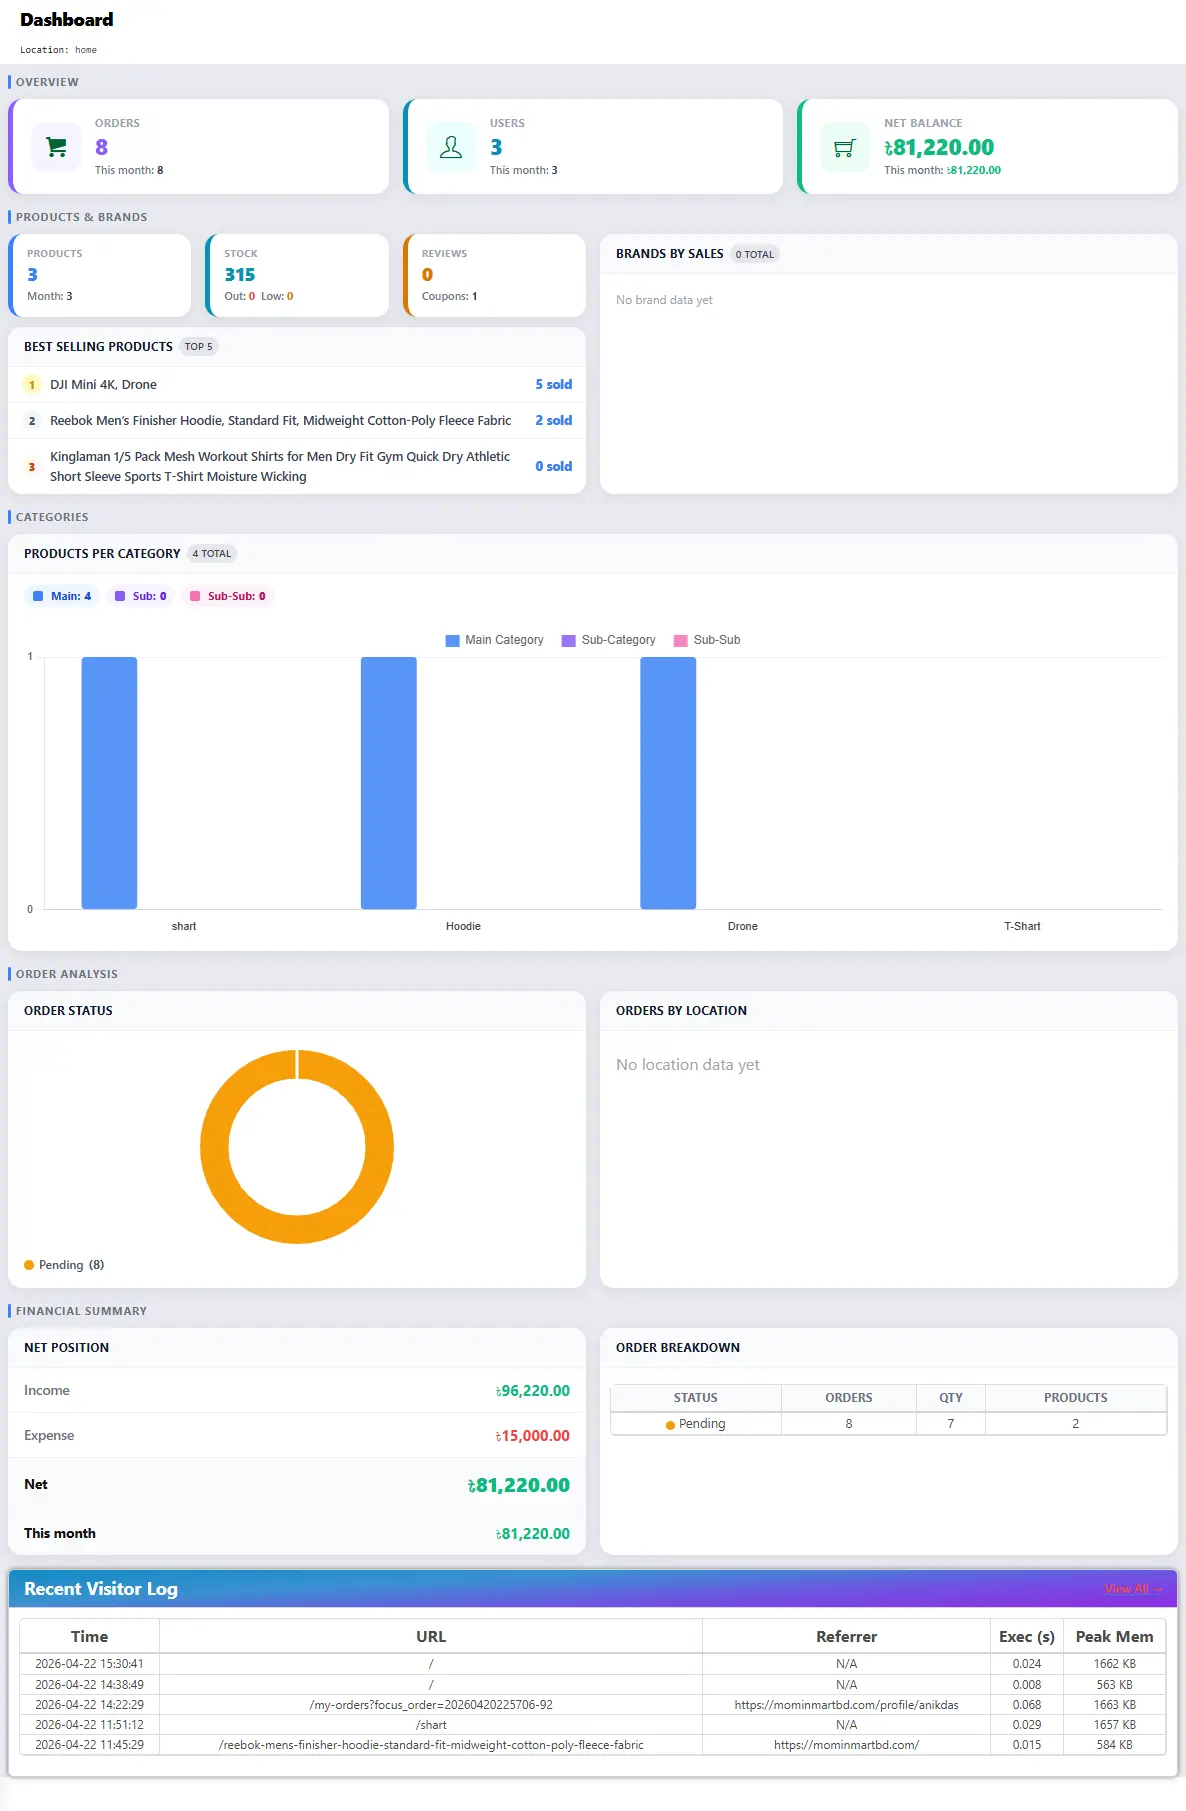Click the Net Balance cart icon

click(845, 147)
